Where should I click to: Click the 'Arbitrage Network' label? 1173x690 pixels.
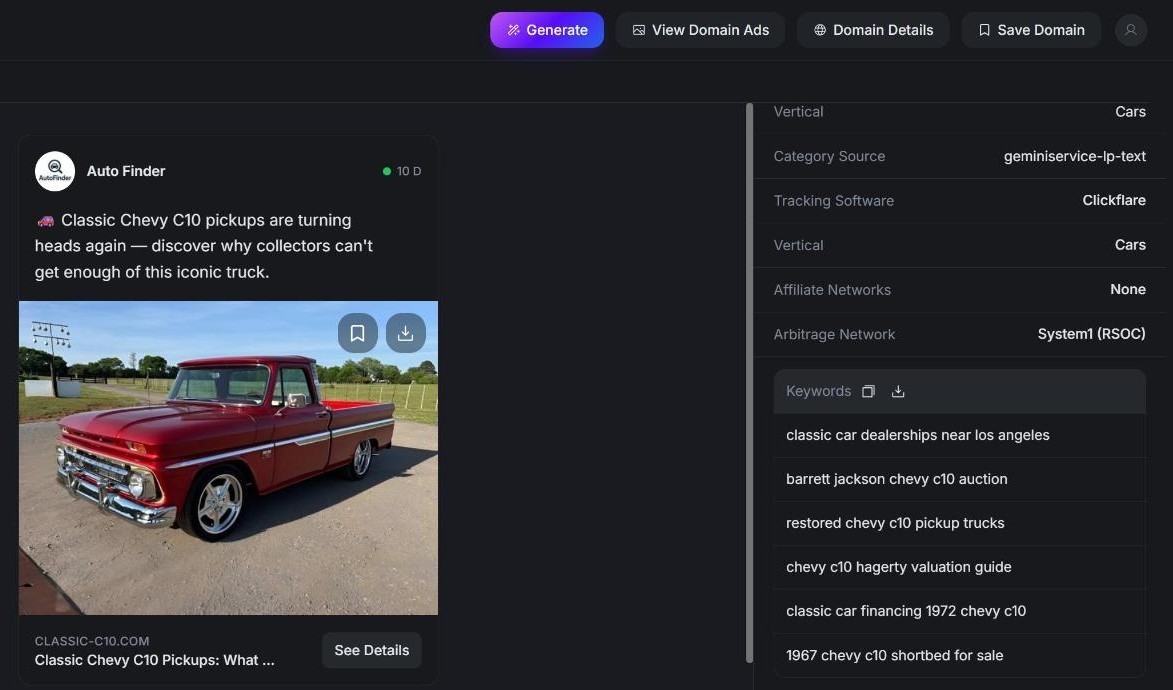coord(834,335)
